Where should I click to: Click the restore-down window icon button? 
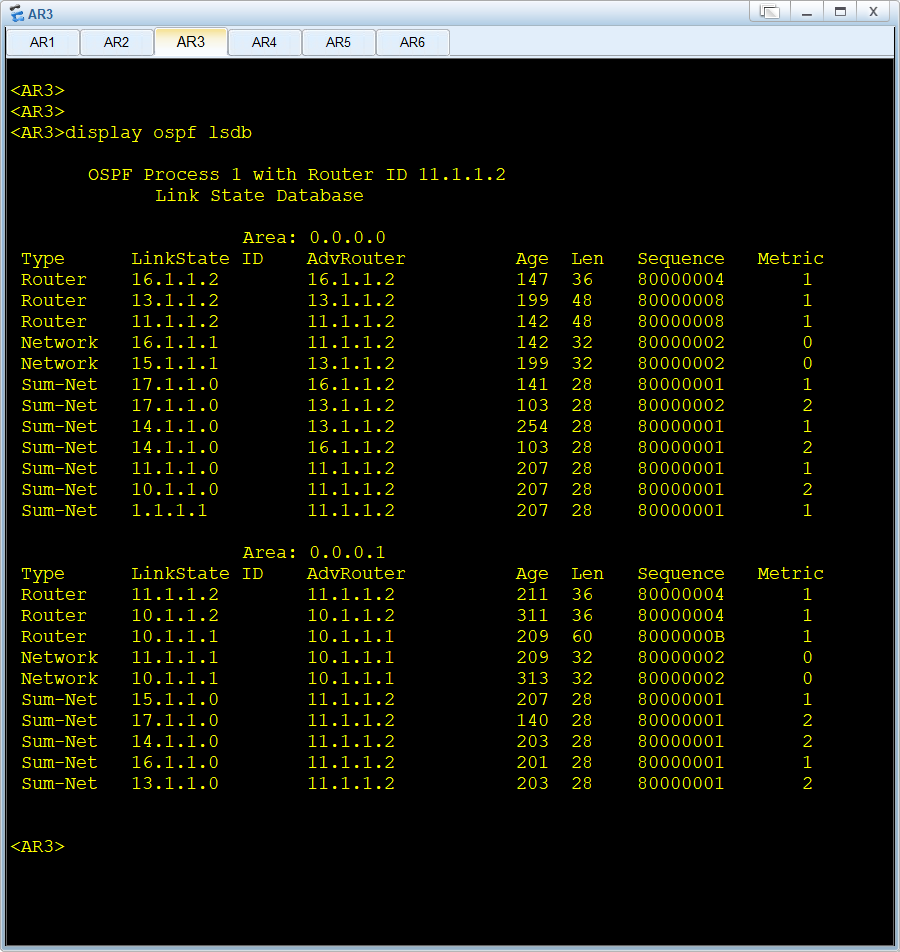tap(770, 12)
